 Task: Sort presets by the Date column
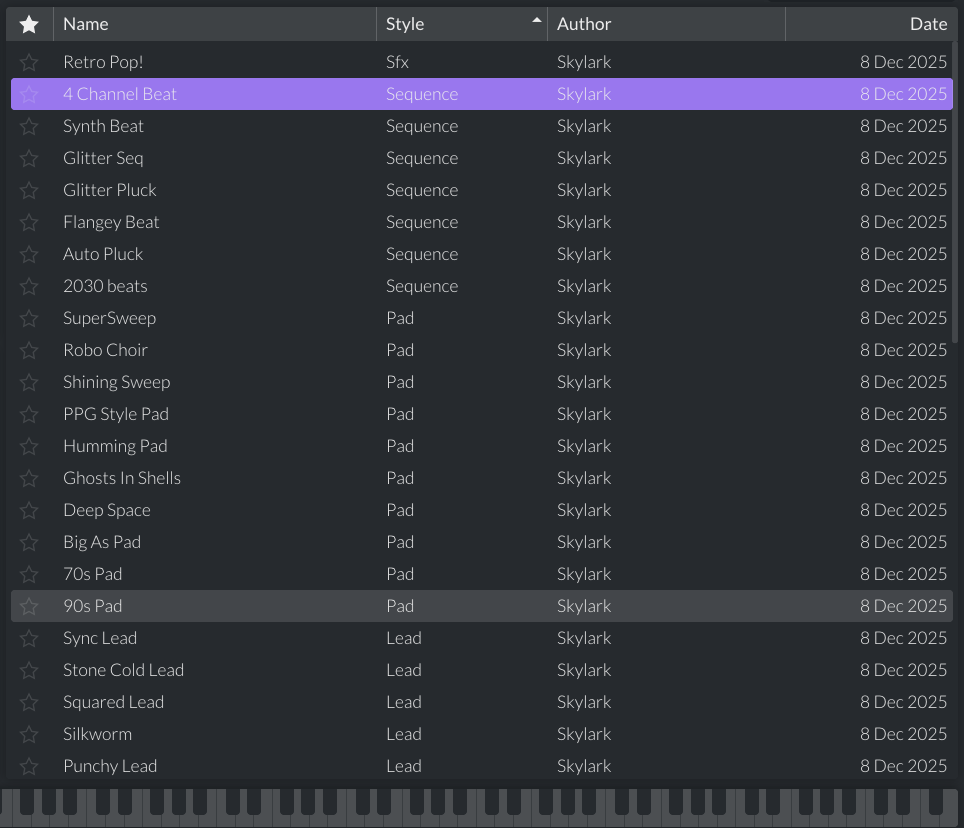(928, 23)
